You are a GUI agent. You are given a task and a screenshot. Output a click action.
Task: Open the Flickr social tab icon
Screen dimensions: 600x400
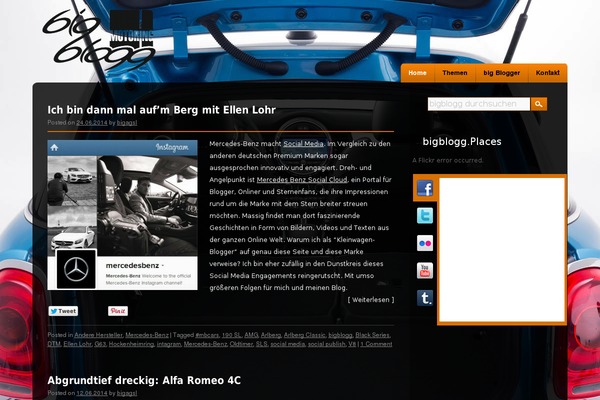425,243
